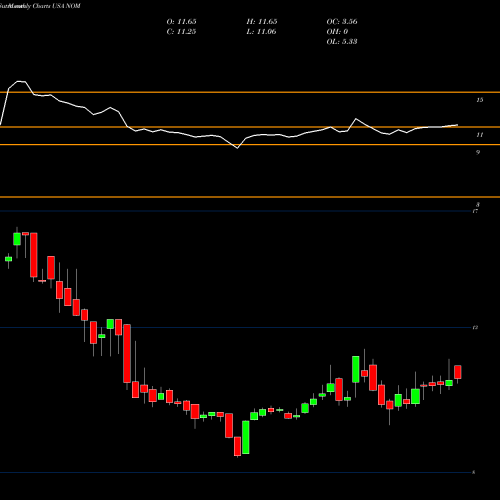The width and height of the screenshot is (500, 500).
Task: Click the last red candle at the right end
Action: tap(458, 372)
